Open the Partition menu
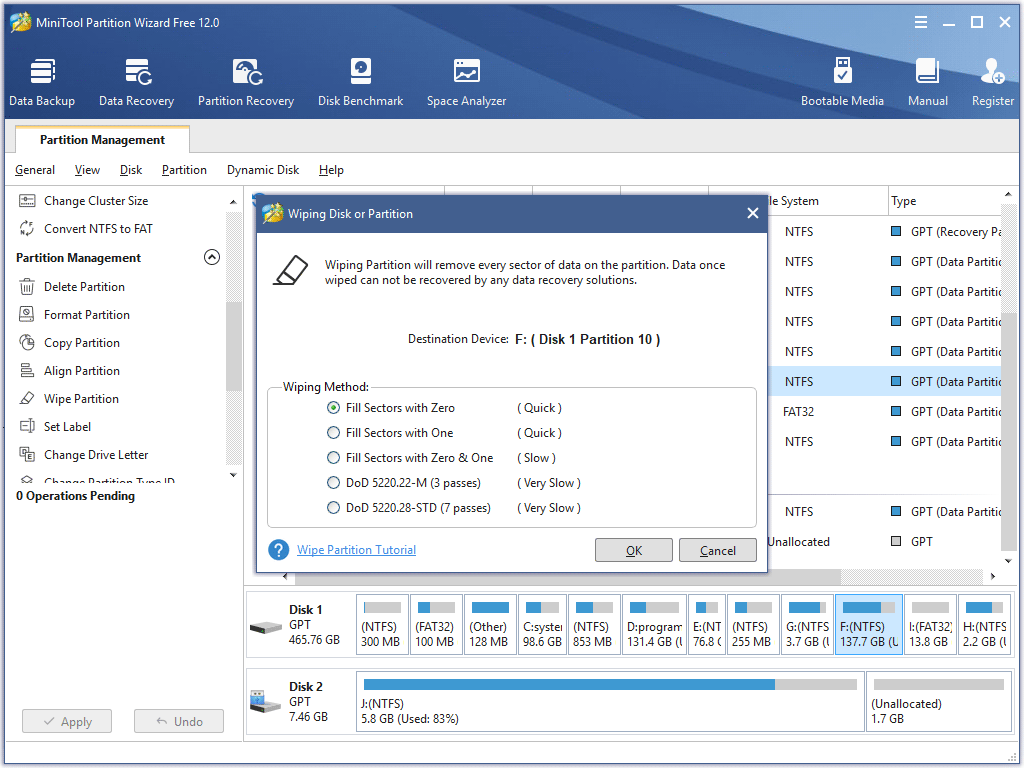The width and height of the screenshot is (1024, 768). click(x=184, y=170)
